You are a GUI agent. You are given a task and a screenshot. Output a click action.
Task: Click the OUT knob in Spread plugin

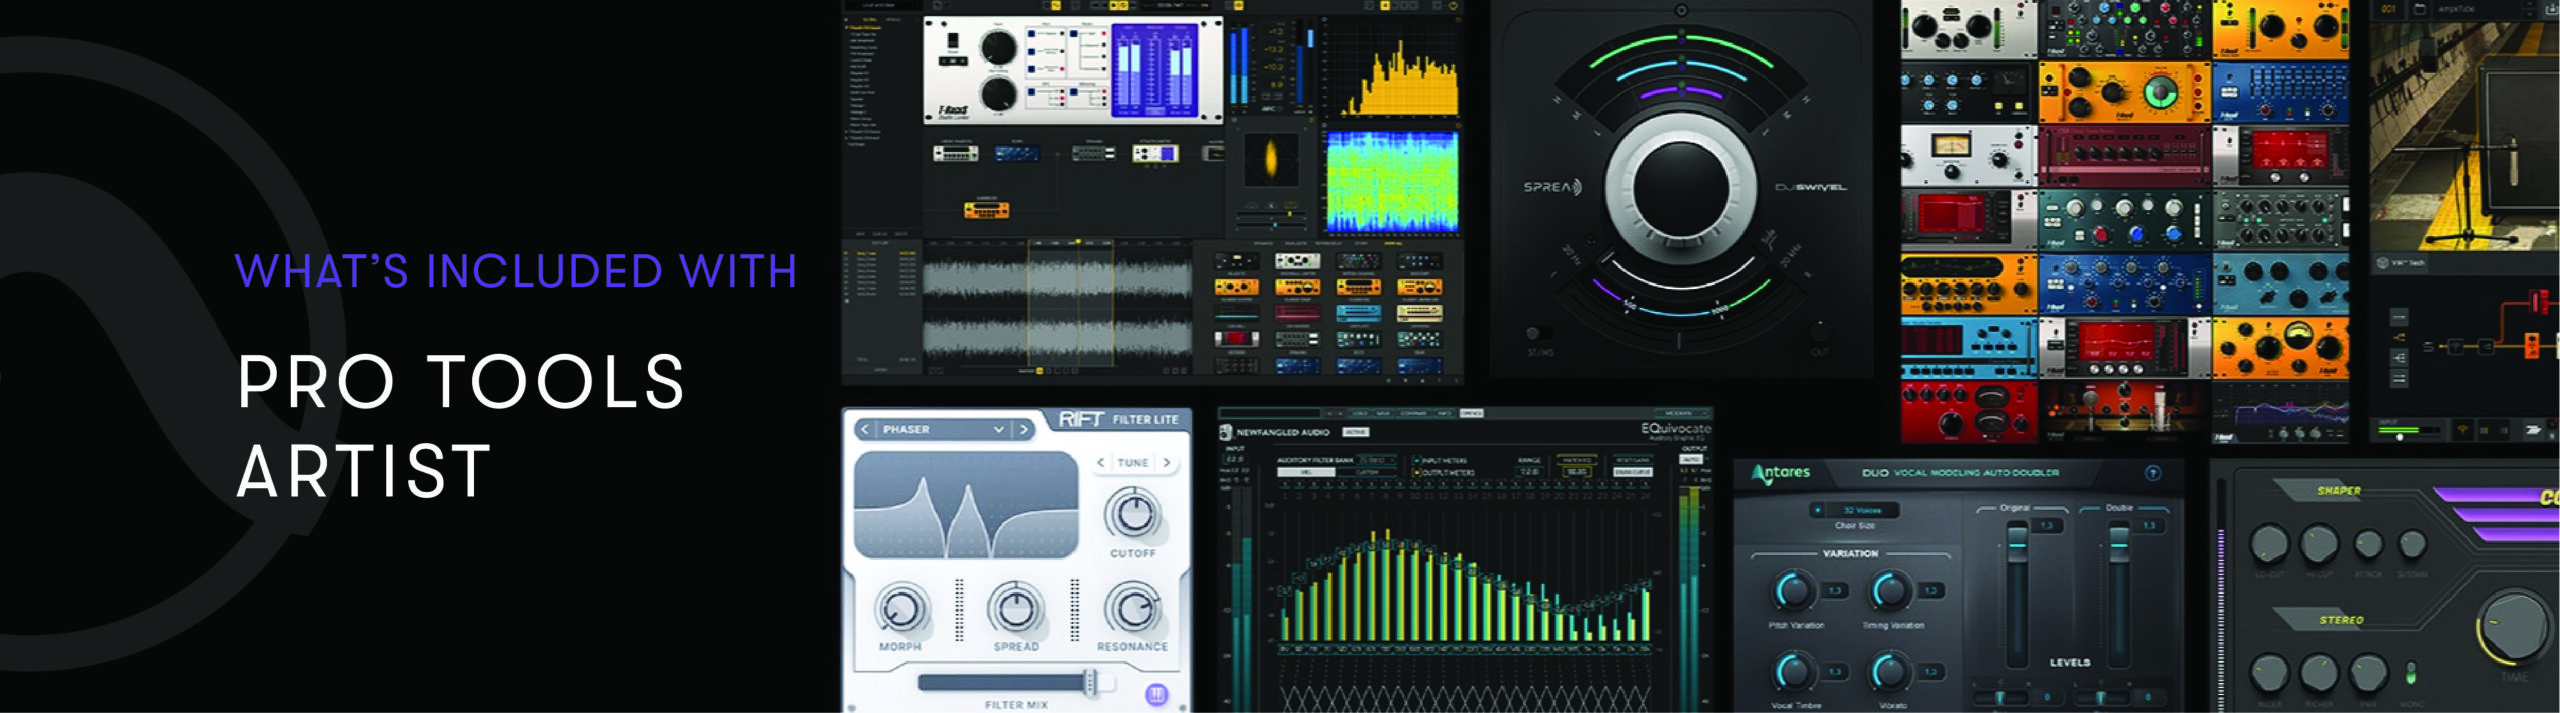coord(1819,331)
